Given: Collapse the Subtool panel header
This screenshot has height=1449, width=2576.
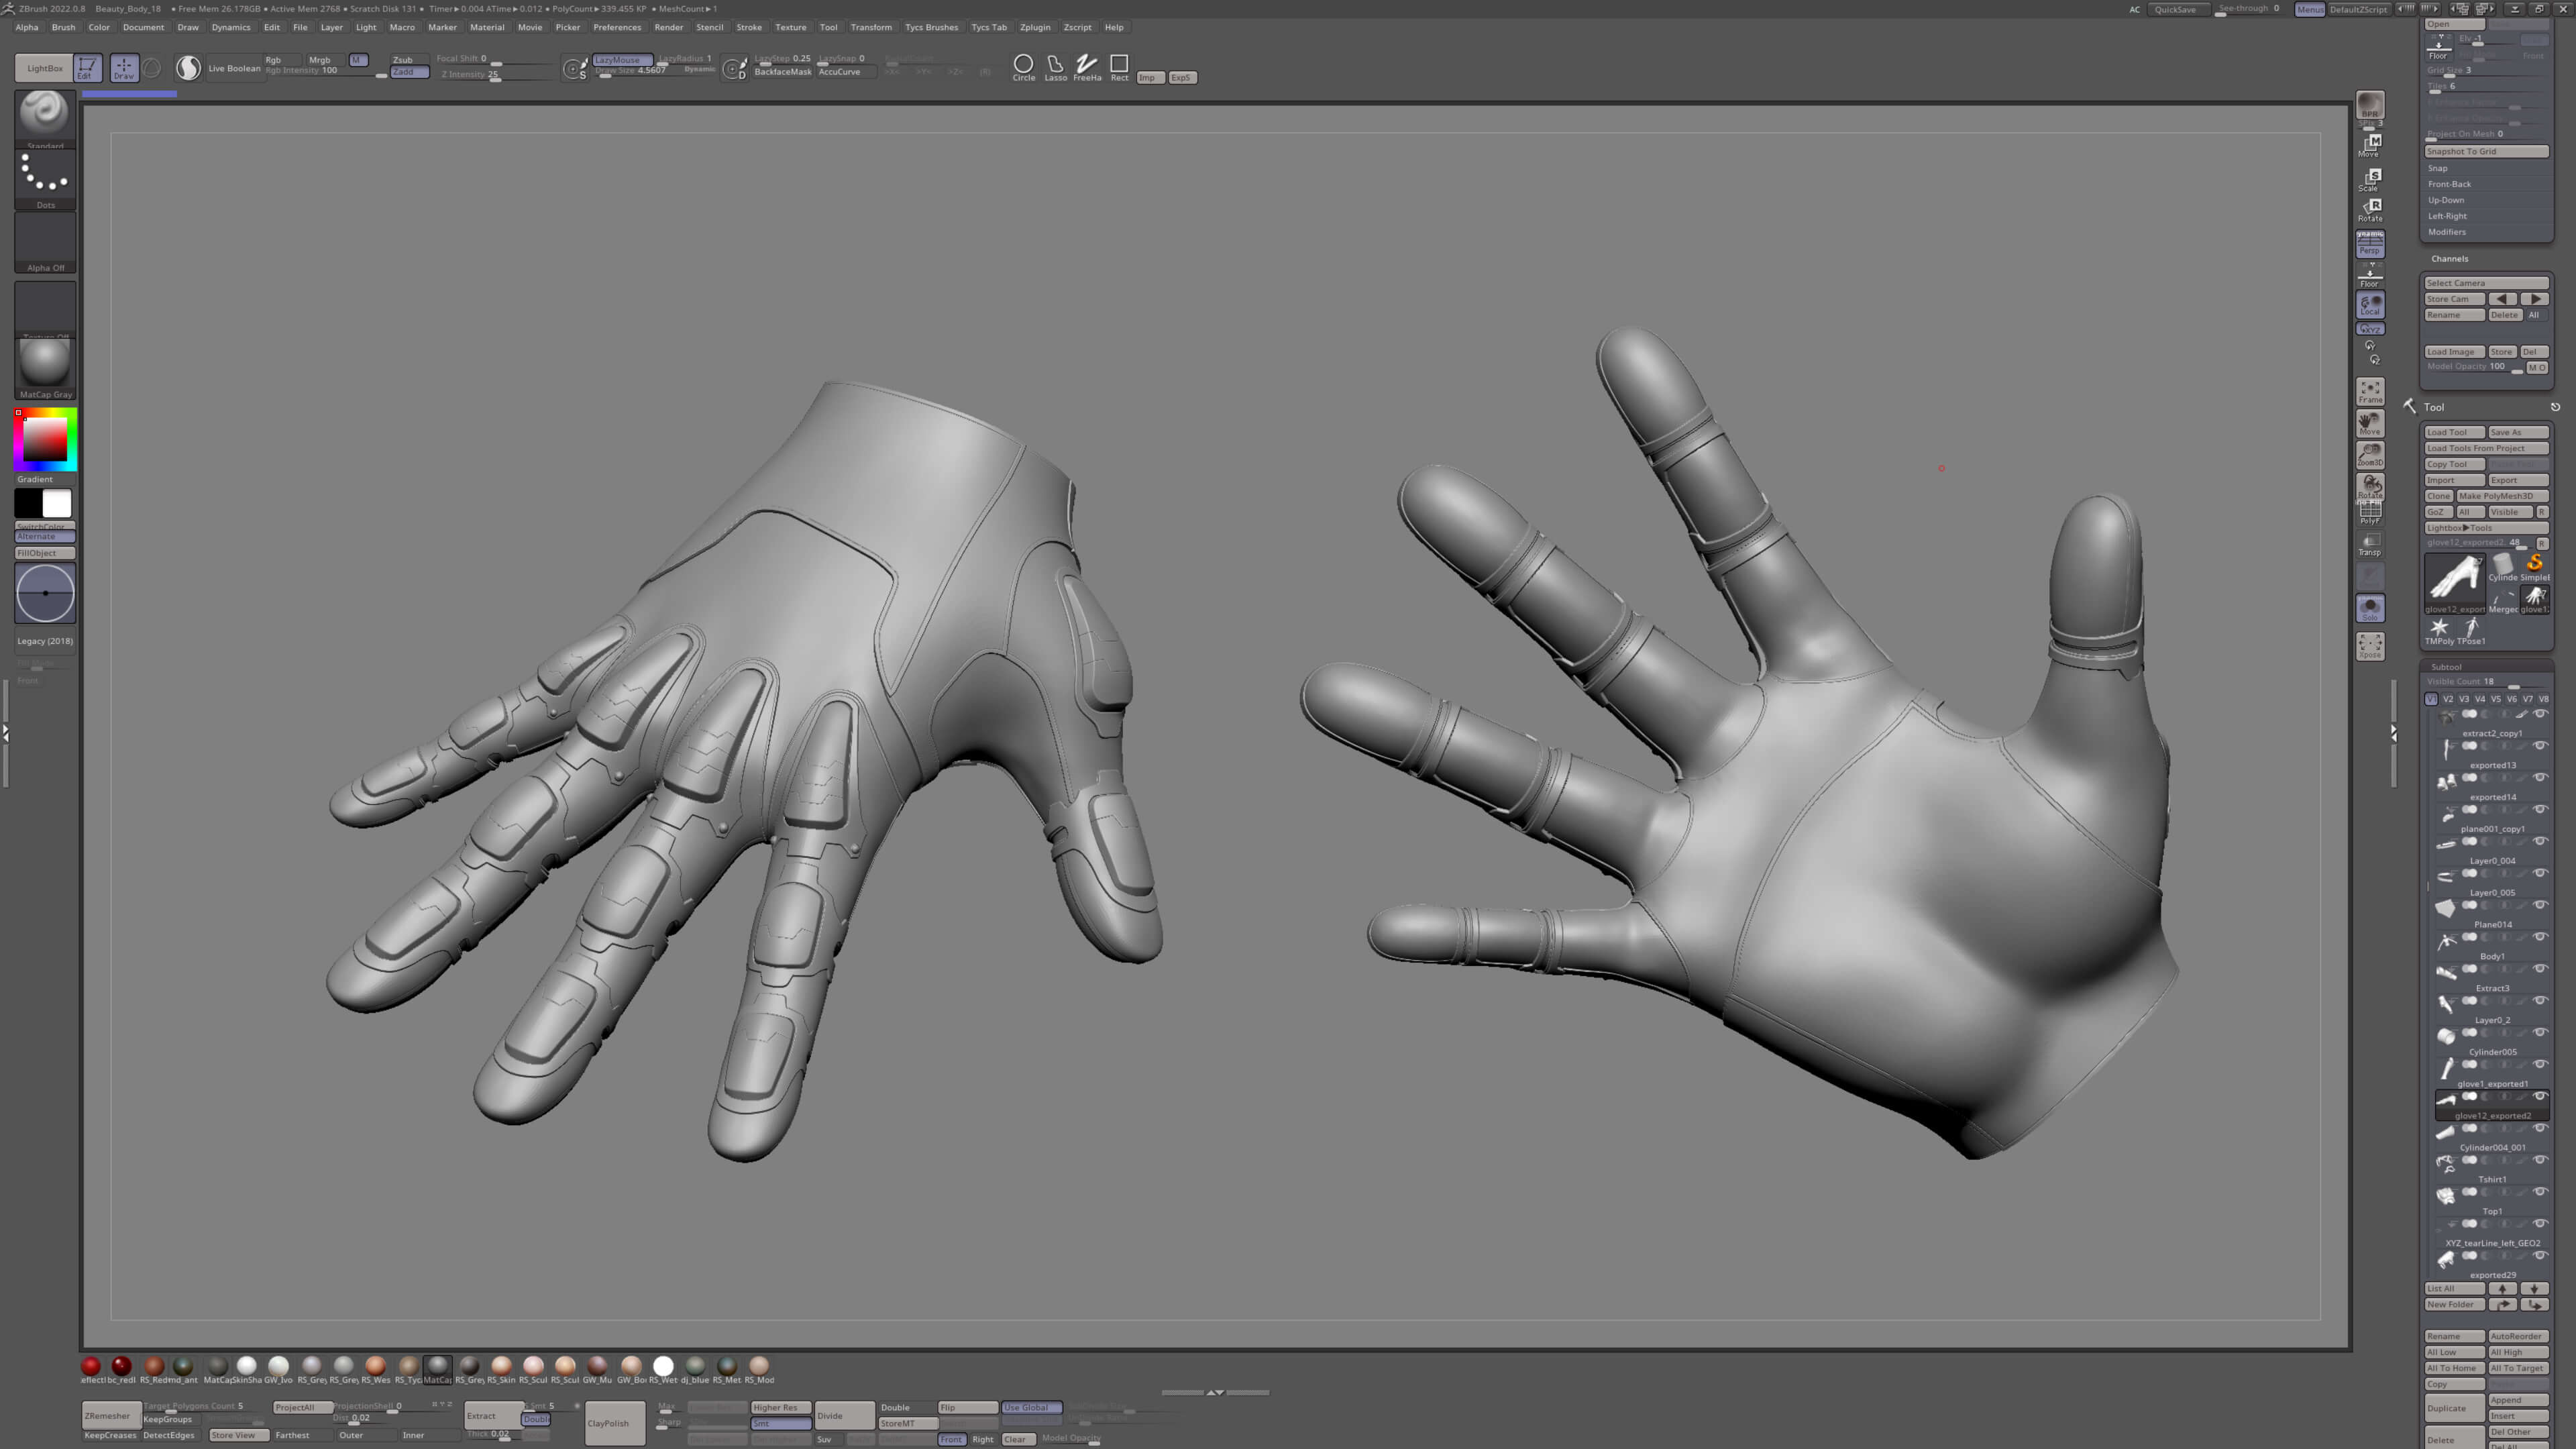Looking at the screenshot, I should coord(2486,667).
